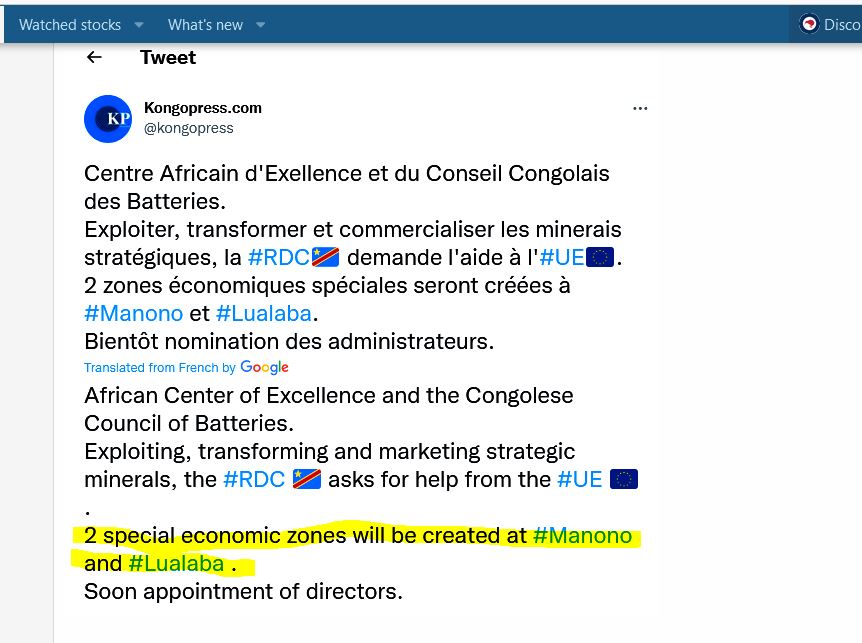Go back using the left arrow icon
Viewport: 862px width, 643px height.
[95, 57]
